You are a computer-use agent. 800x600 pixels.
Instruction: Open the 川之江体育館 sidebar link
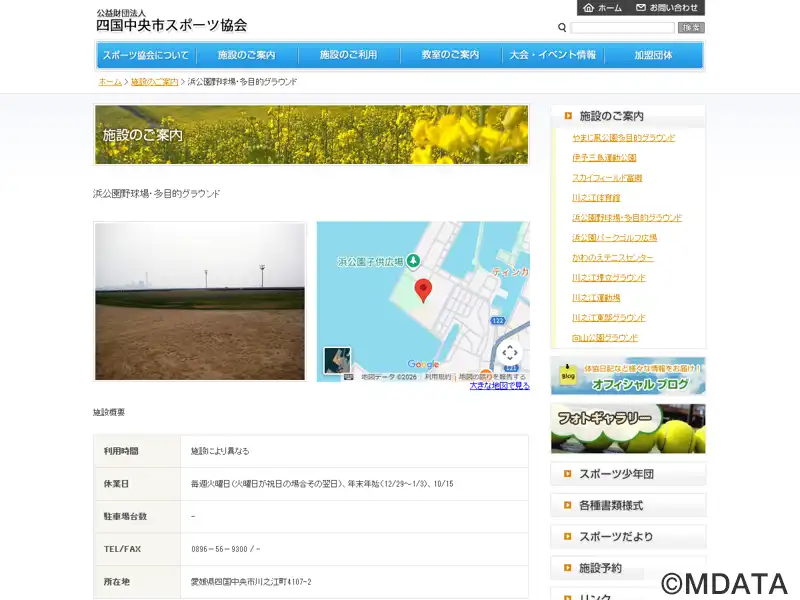pos(596,198)
